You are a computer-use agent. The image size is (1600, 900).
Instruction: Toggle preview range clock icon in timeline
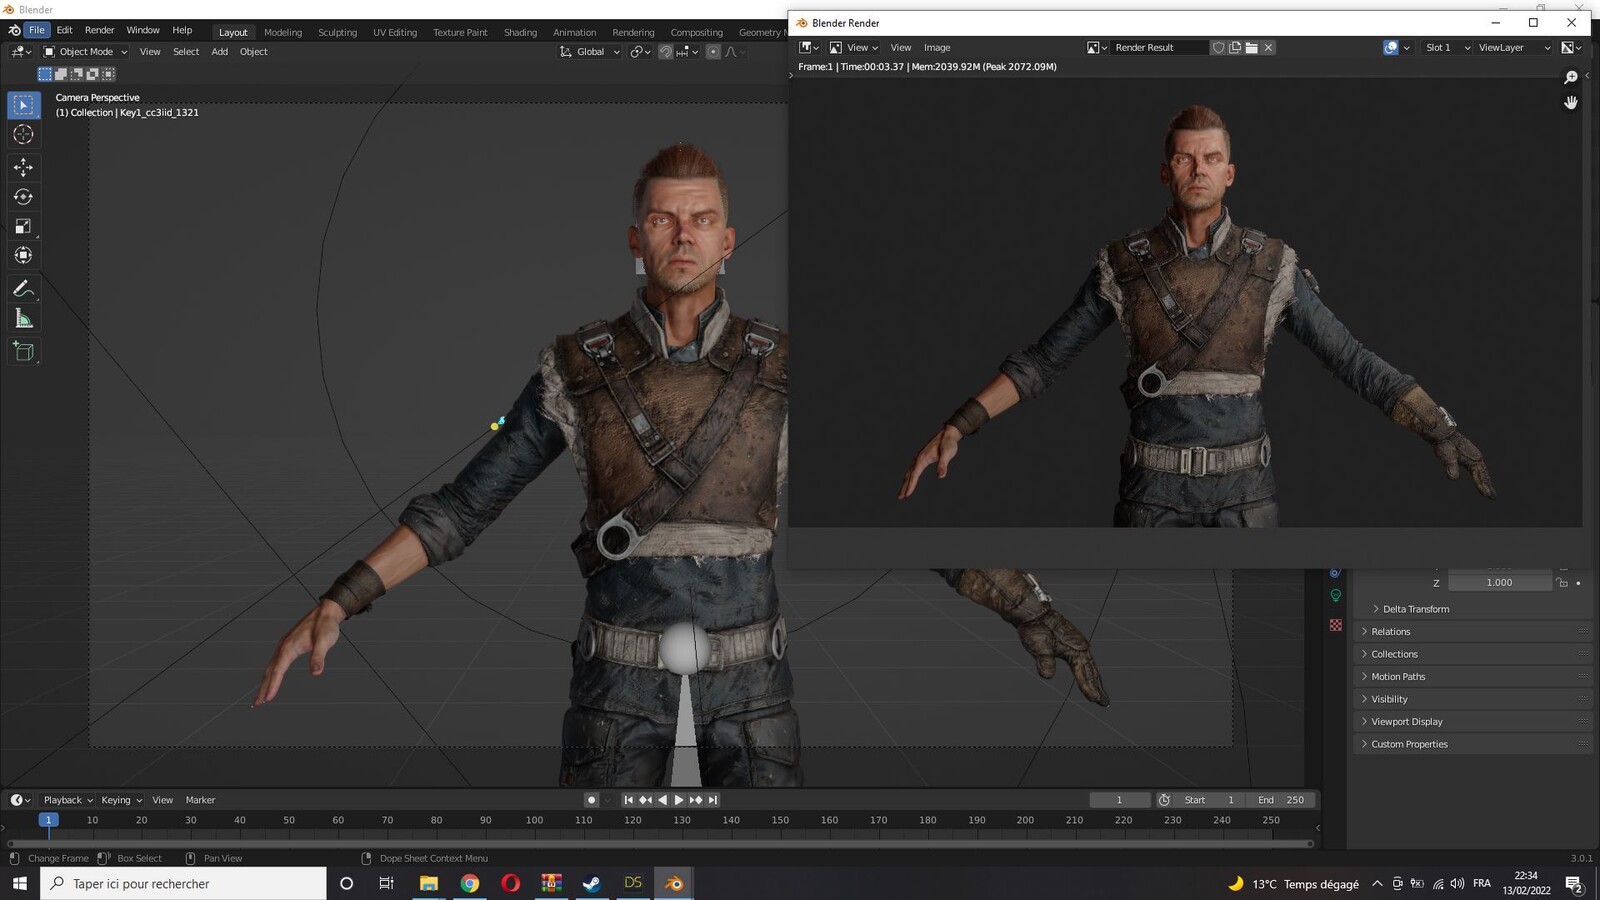coord(1164,800)
